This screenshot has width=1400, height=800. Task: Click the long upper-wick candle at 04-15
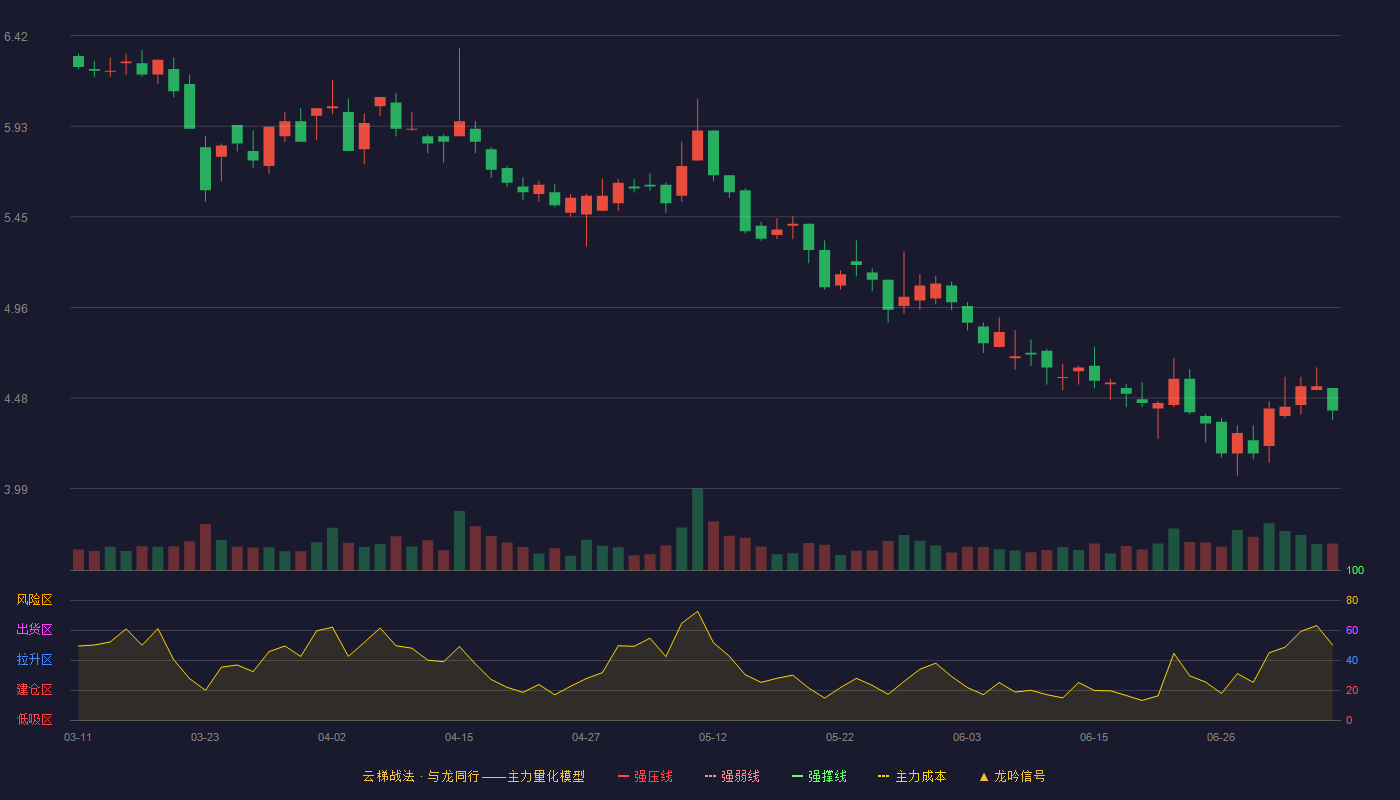coord(459,92)
